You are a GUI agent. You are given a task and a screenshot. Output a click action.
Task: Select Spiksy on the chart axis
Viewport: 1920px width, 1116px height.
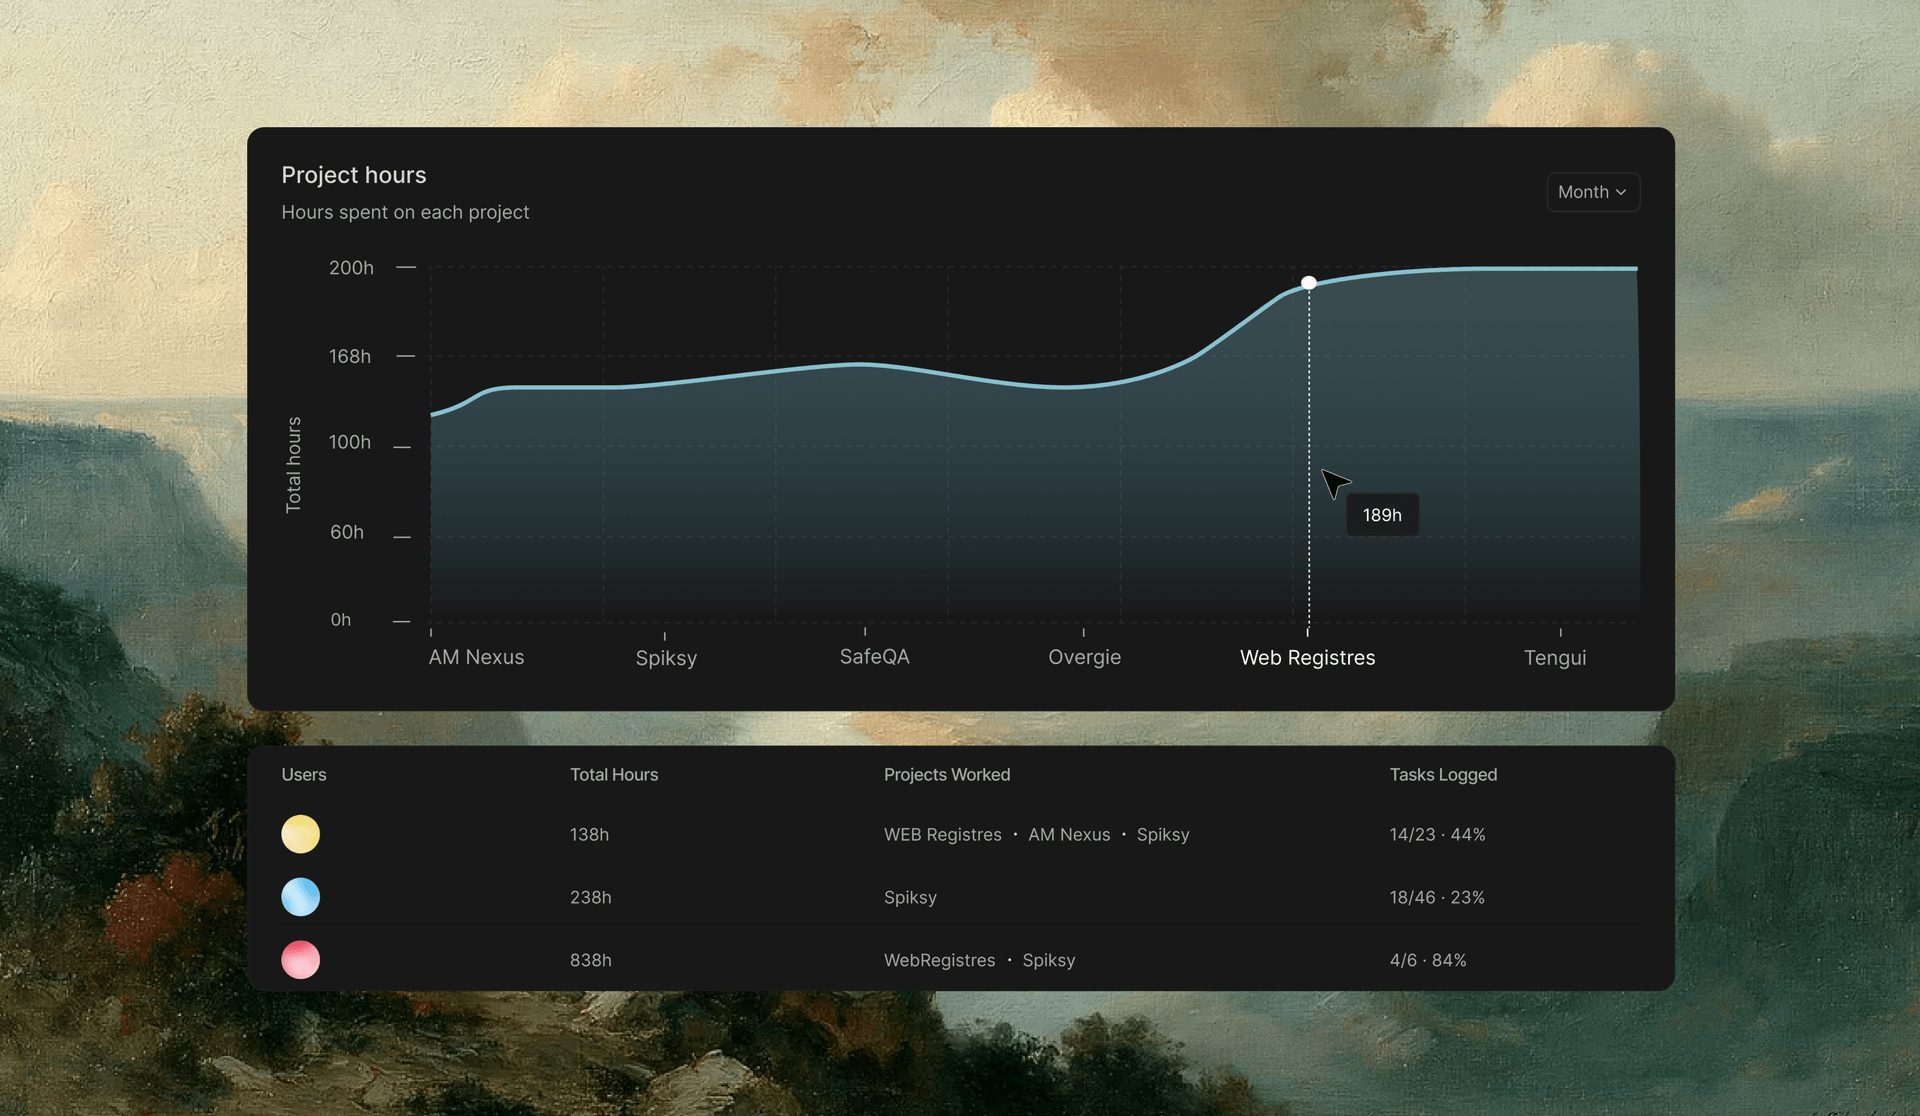click(x=666, y=658)
